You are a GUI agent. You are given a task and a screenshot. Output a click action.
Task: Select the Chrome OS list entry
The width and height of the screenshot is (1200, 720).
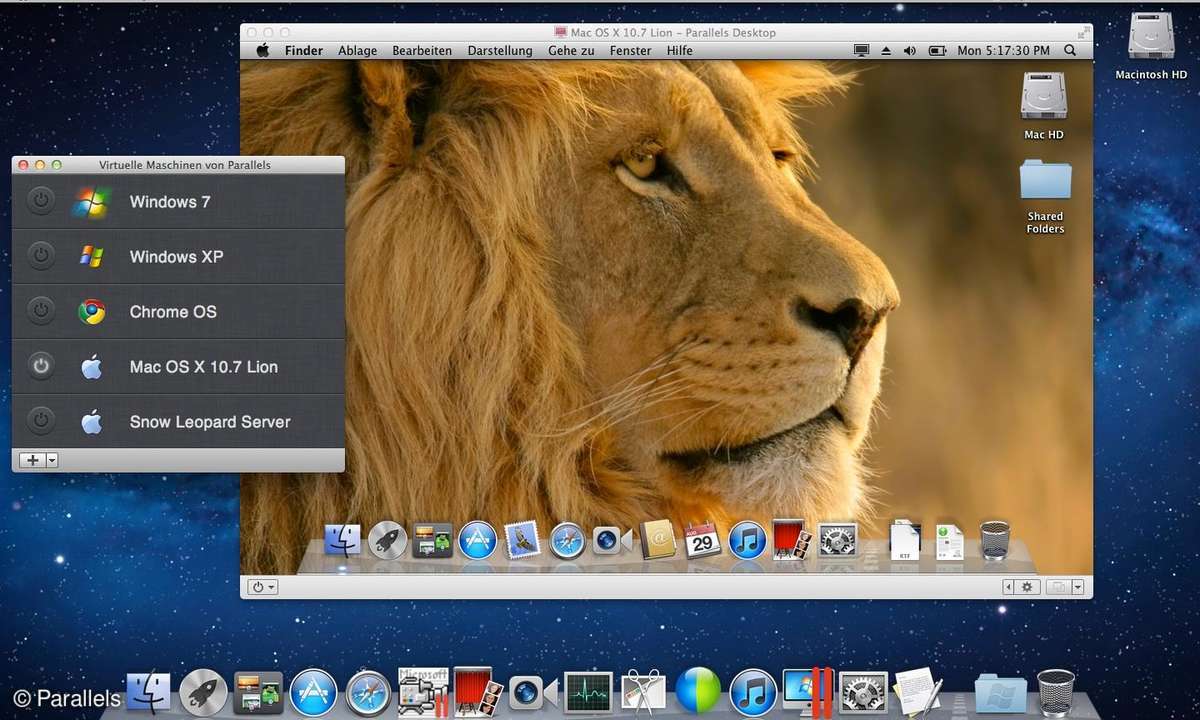coord(178,312)
